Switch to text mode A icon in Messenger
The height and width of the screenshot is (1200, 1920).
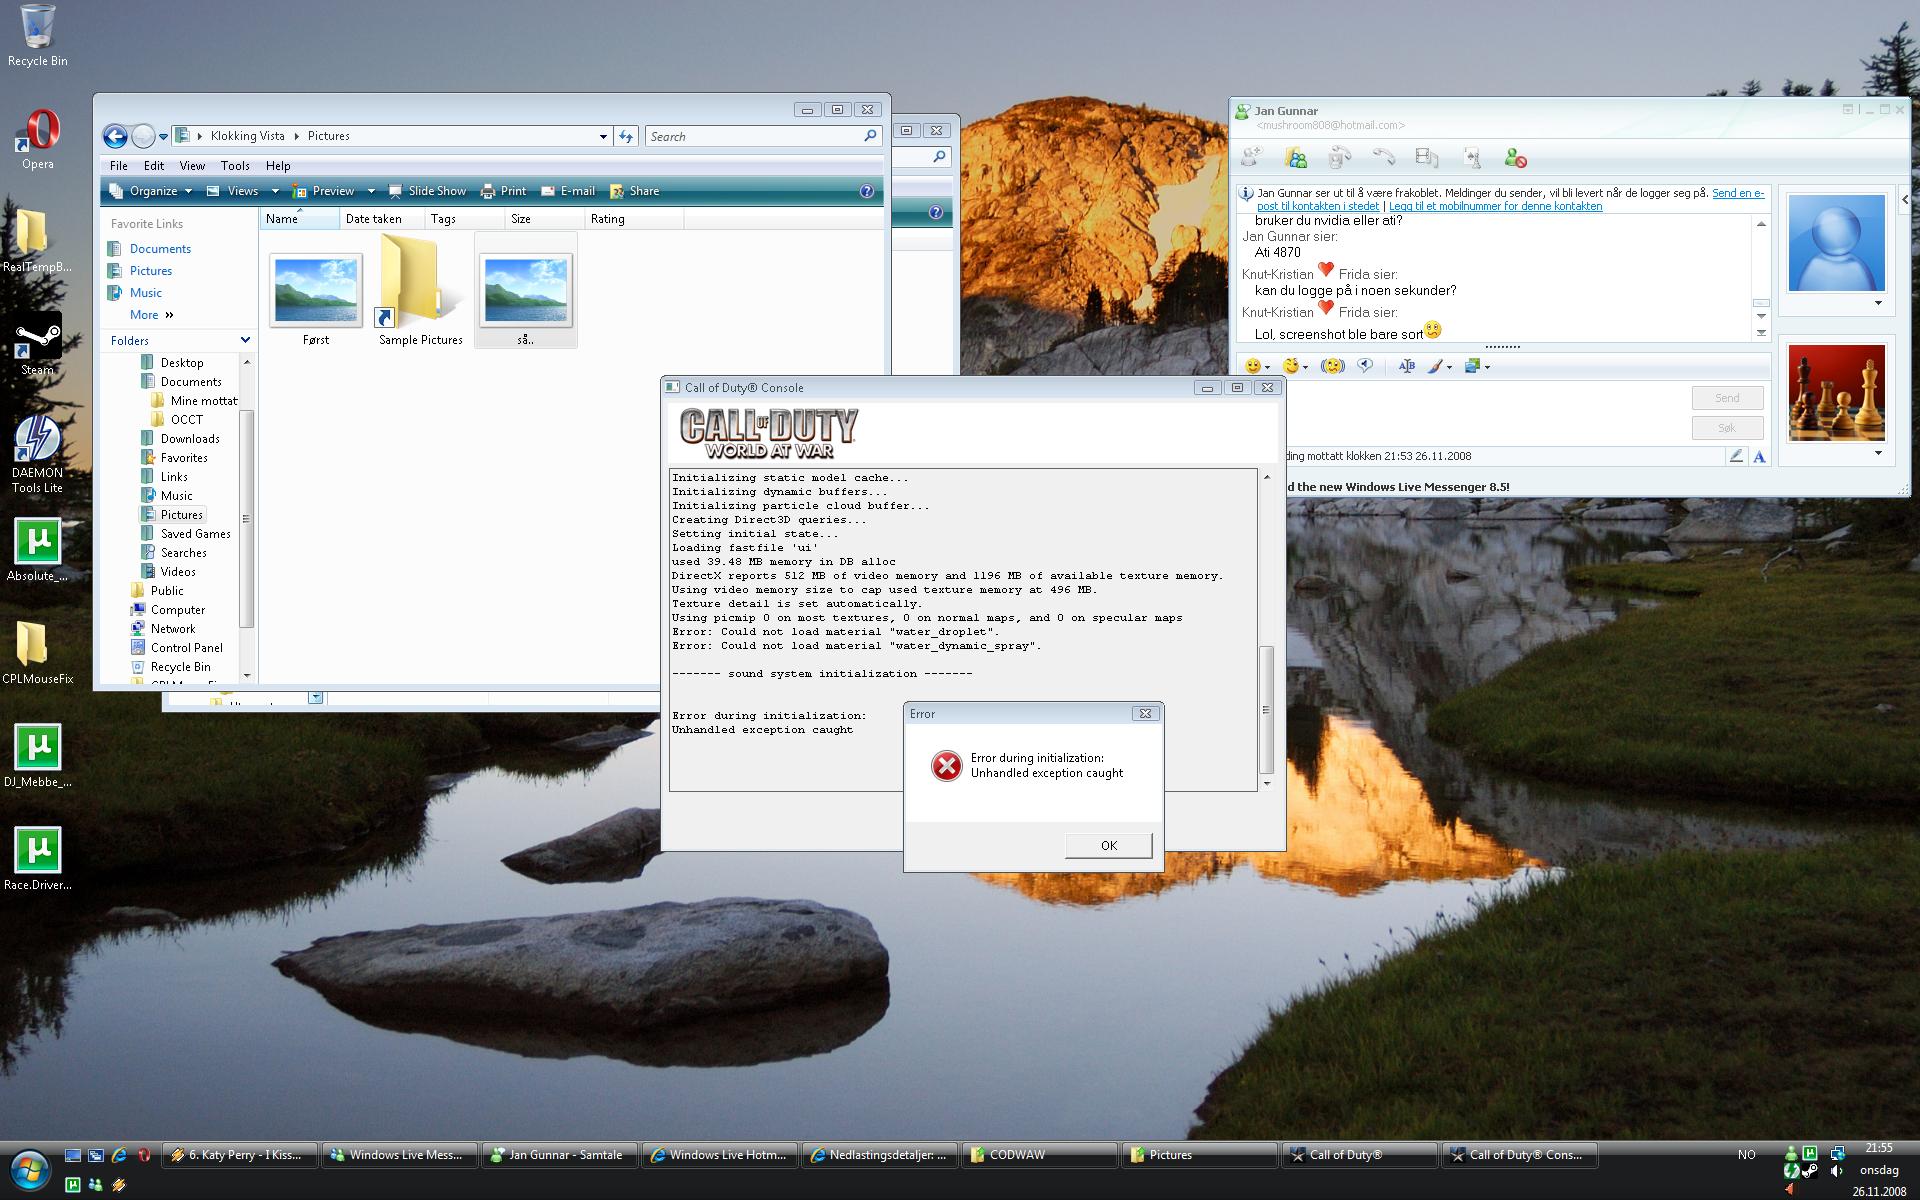pos(1759,456)
